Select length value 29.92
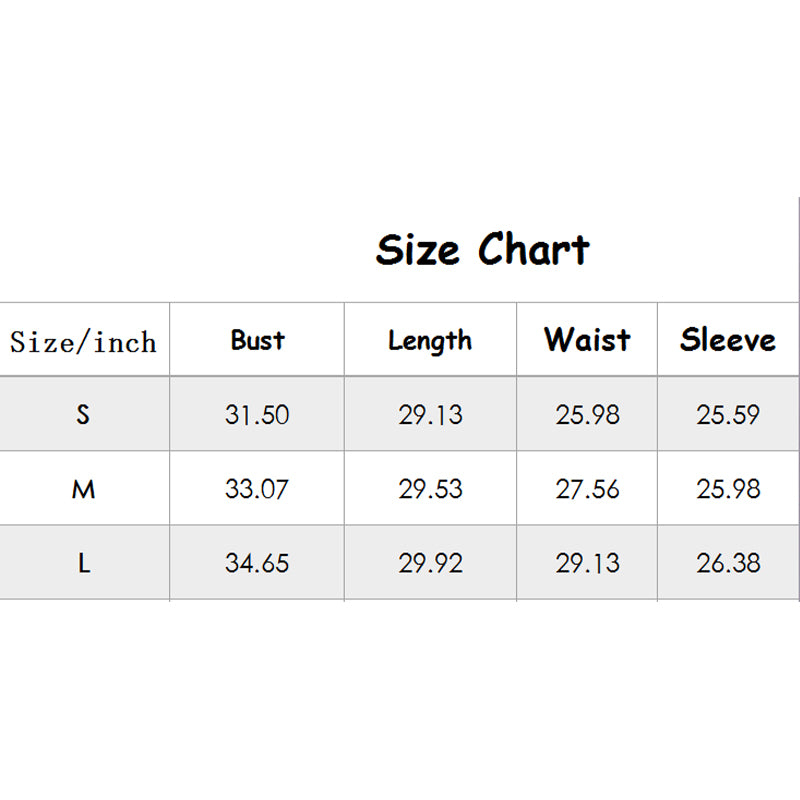The image size is (800, 800). click(x=430, y=563)
